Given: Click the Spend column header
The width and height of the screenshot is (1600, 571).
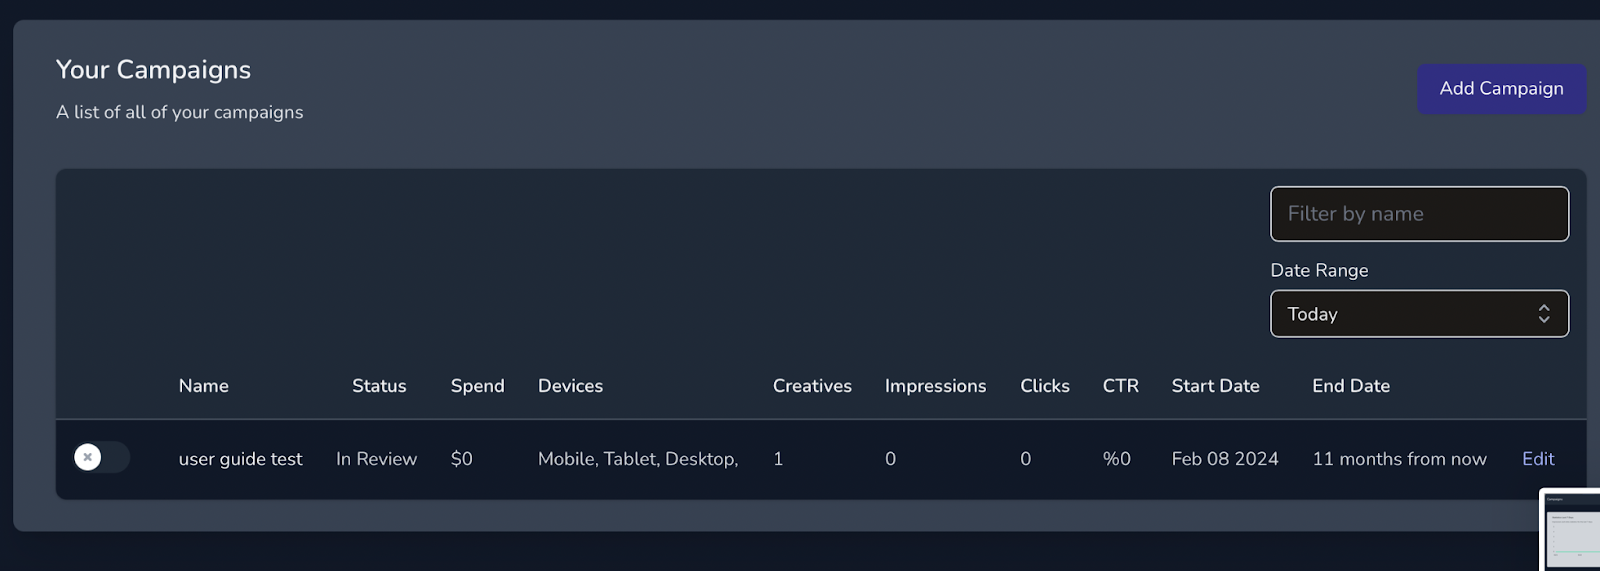Looking at the screenshot, I should click(477, 386).
